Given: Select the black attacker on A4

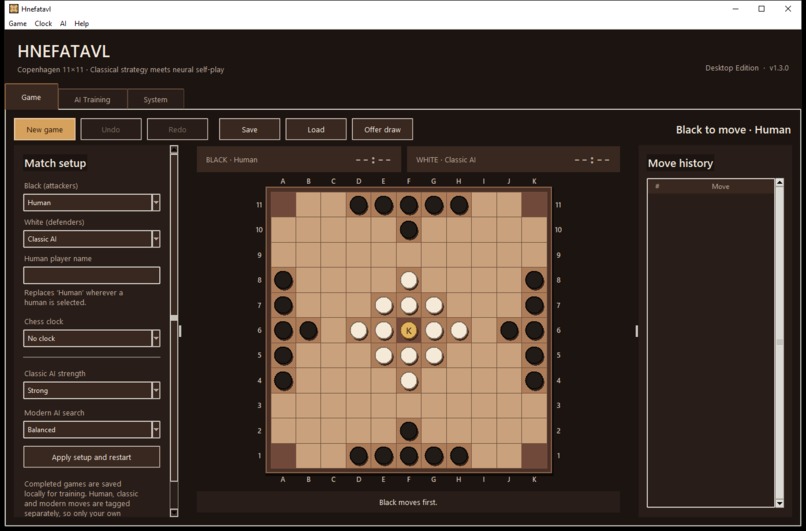Looking at the screenshot, I should (x=283, y=381).
